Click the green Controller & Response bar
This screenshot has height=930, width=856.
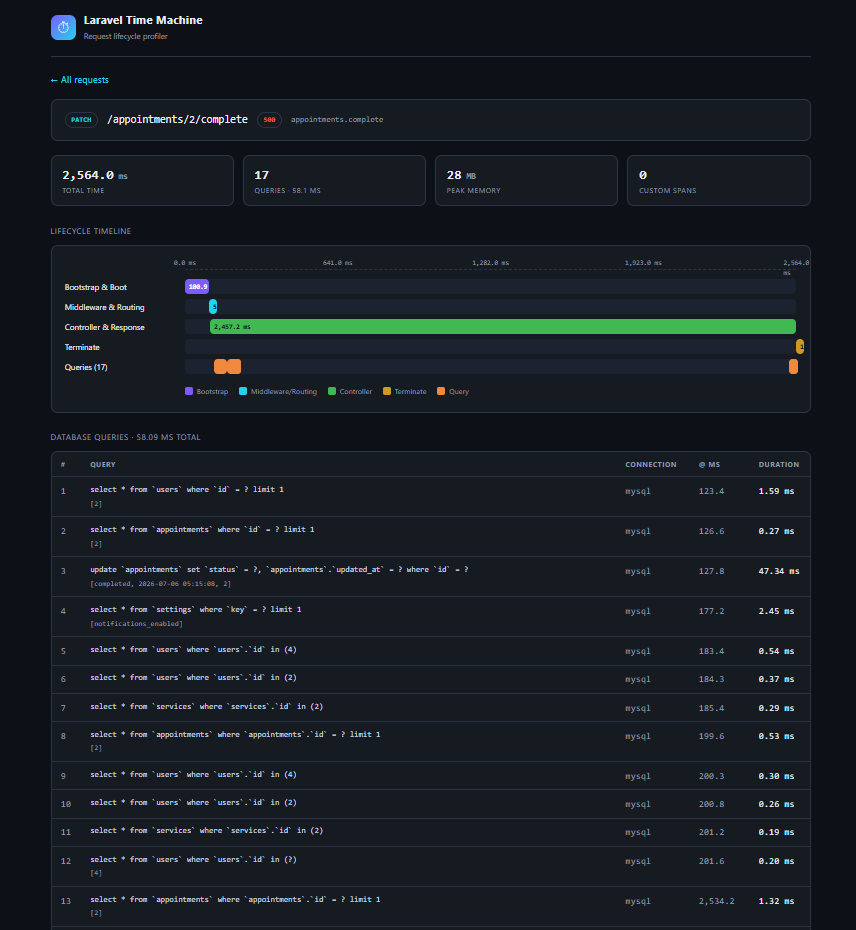503,327
